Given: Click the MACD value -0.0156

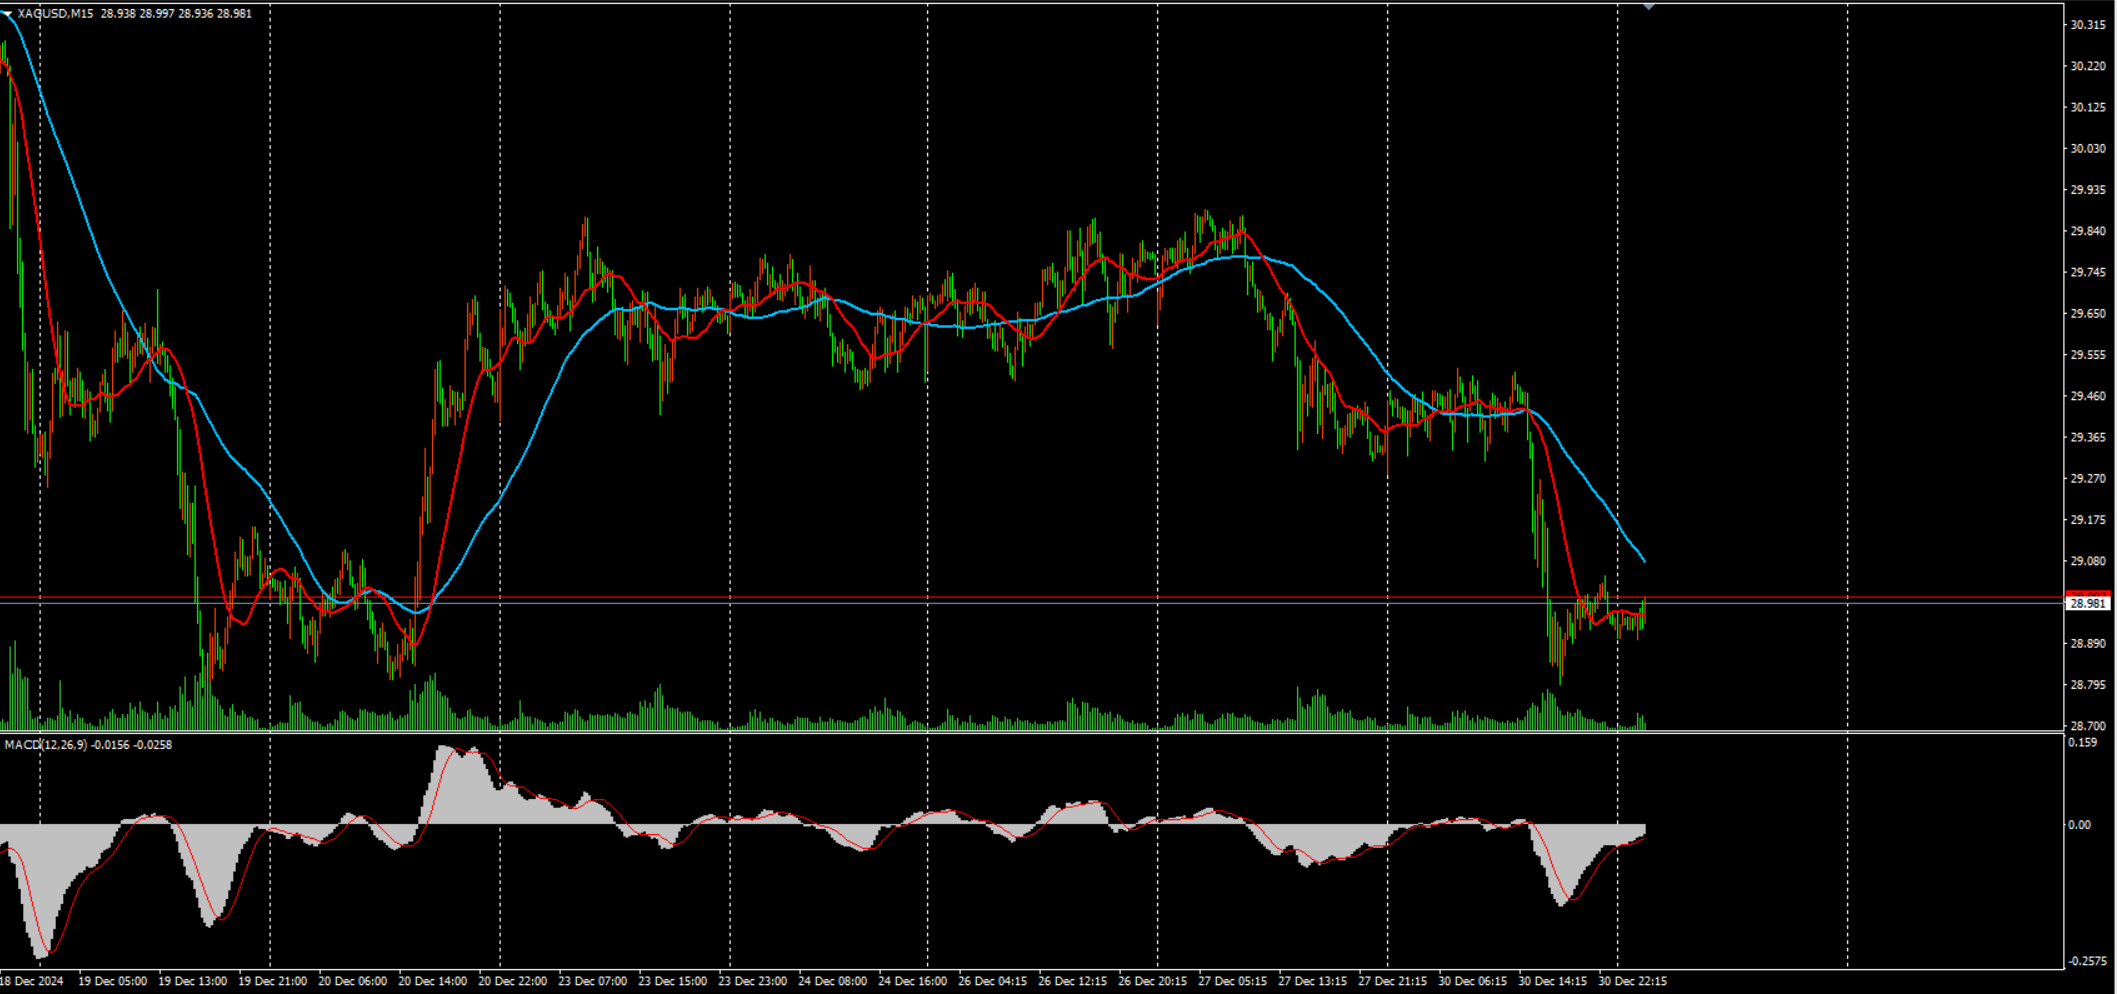Looking at the screenshot, I should click(111, 745).
